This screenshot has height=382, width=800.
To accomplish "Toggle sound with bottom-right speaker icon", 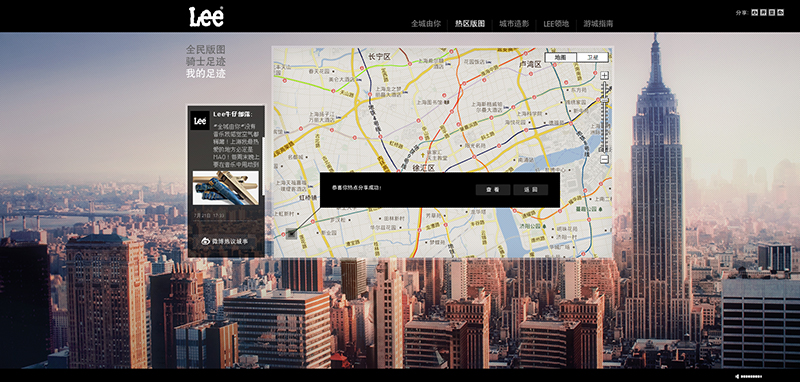I will click(737, 377).
